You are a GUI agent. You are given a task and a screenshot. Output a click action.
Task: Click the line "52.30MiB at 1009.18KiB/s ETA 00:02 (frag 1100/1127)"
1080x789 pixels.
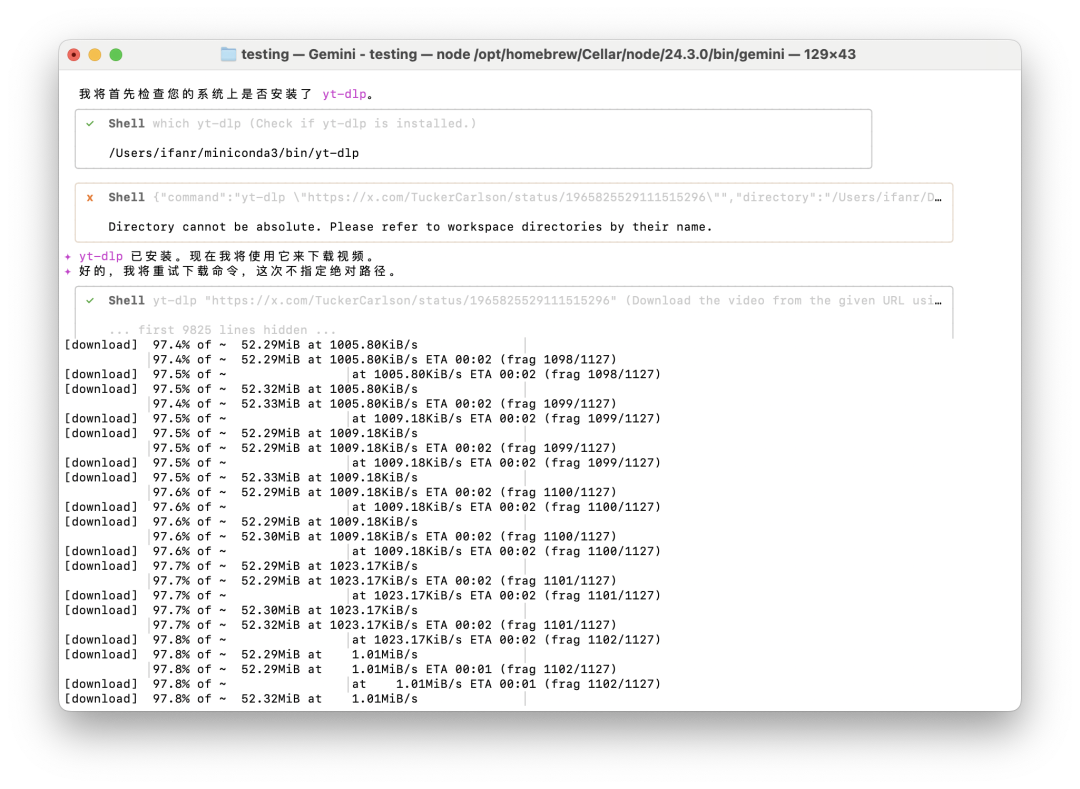pos(384,537)
